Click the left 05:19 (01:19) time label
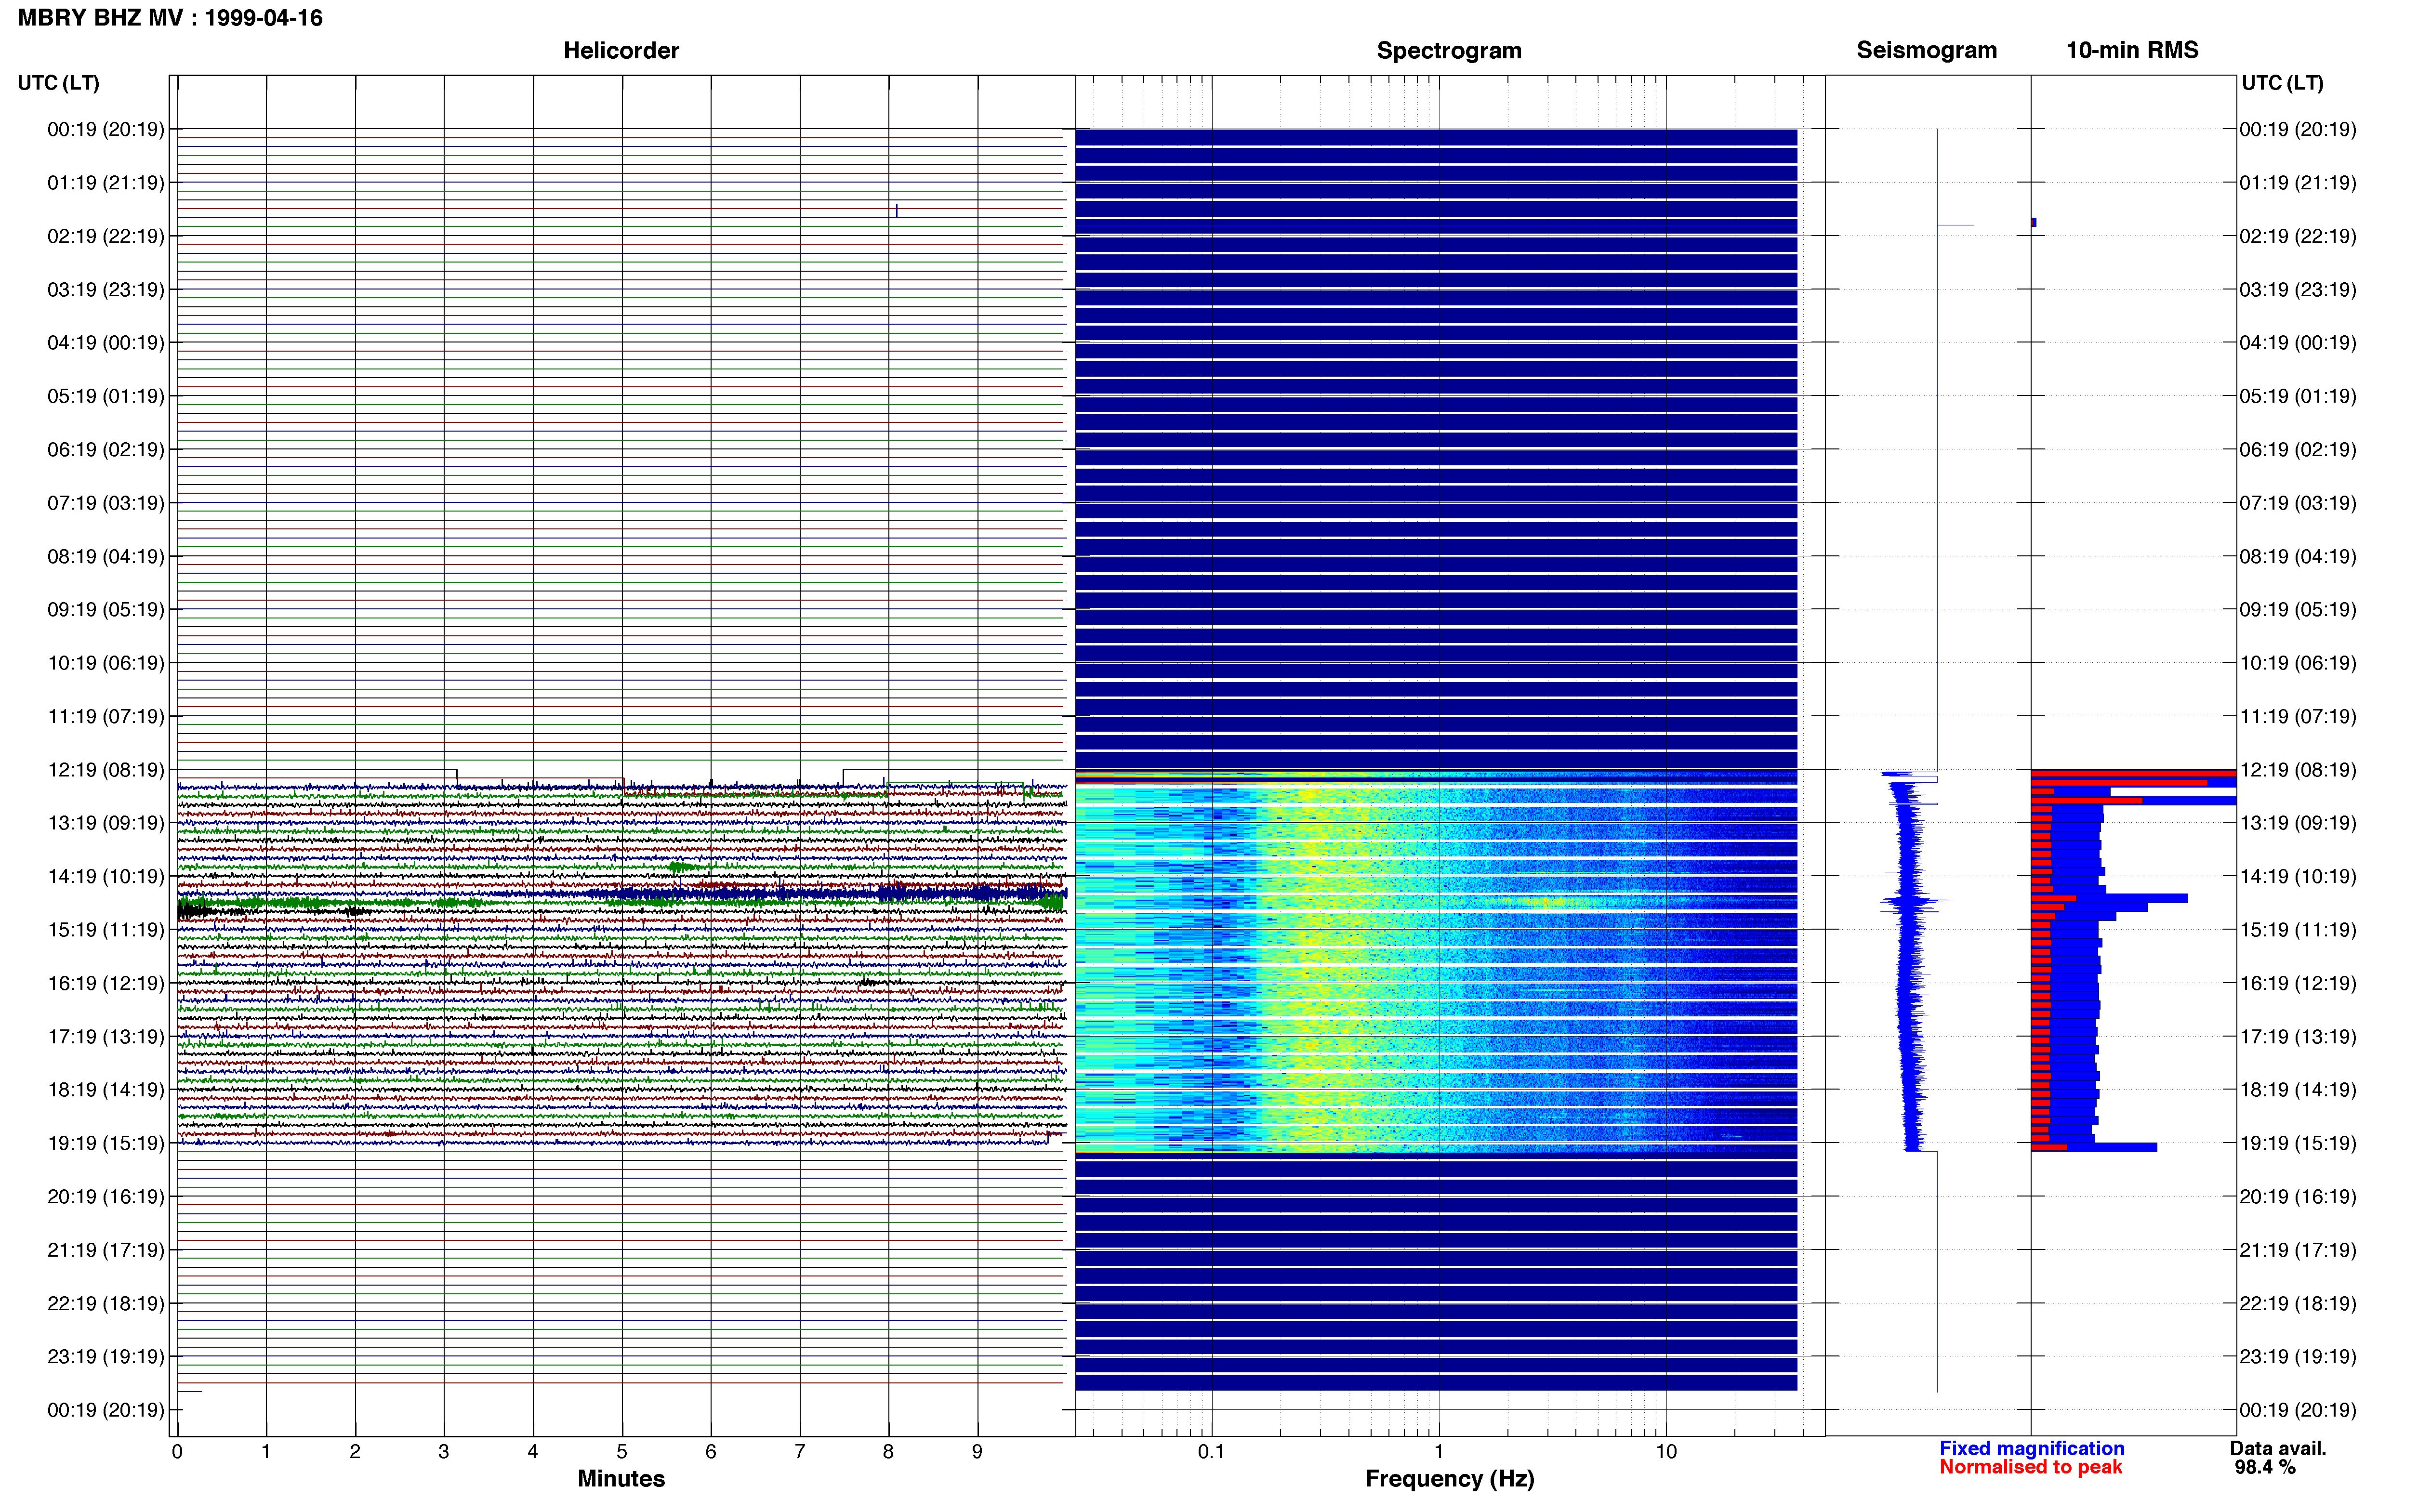This screenshot has height=1512, width=2418. coord(106,396)
